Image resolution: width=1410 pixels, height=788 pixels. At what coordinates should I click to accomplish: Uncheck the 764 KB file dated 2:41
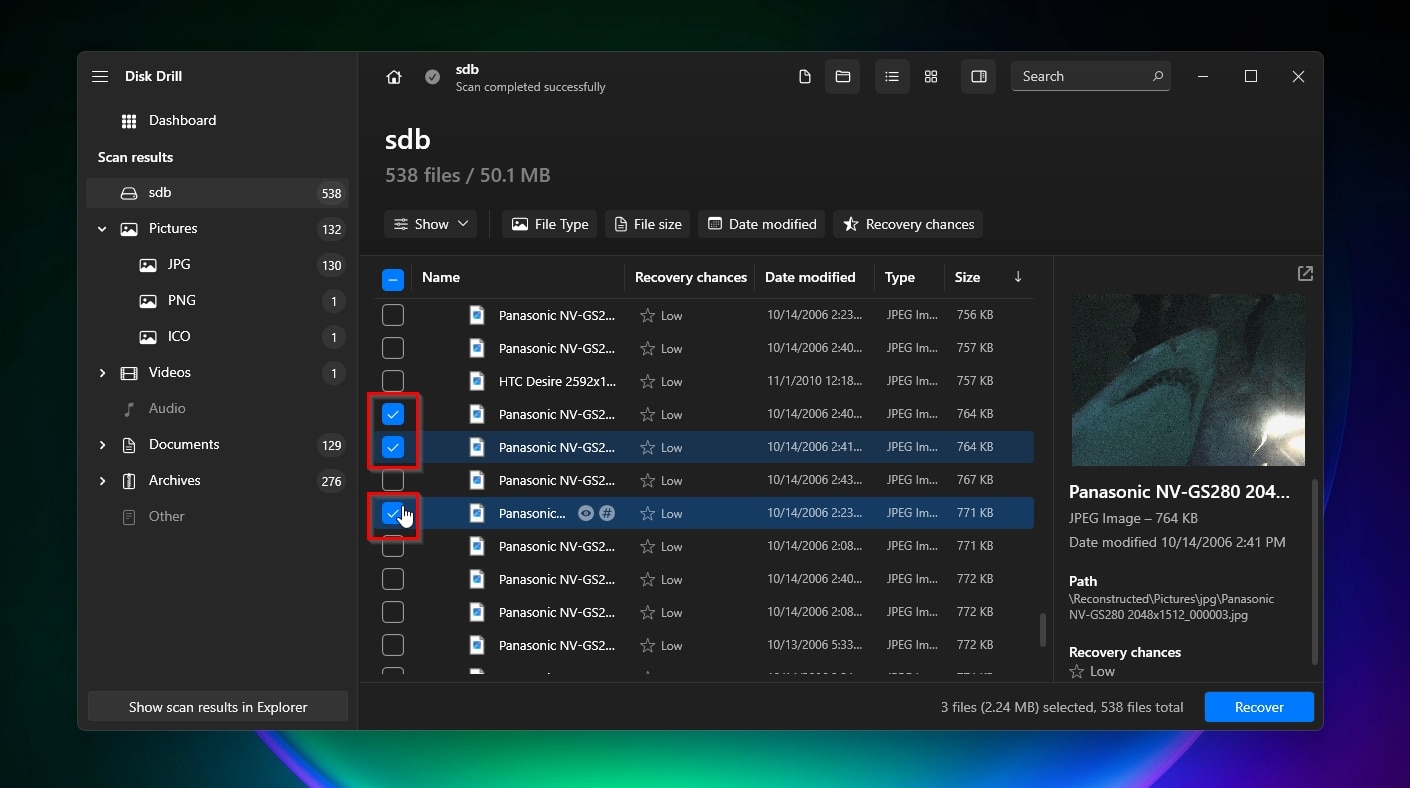(x=393, y=447)
